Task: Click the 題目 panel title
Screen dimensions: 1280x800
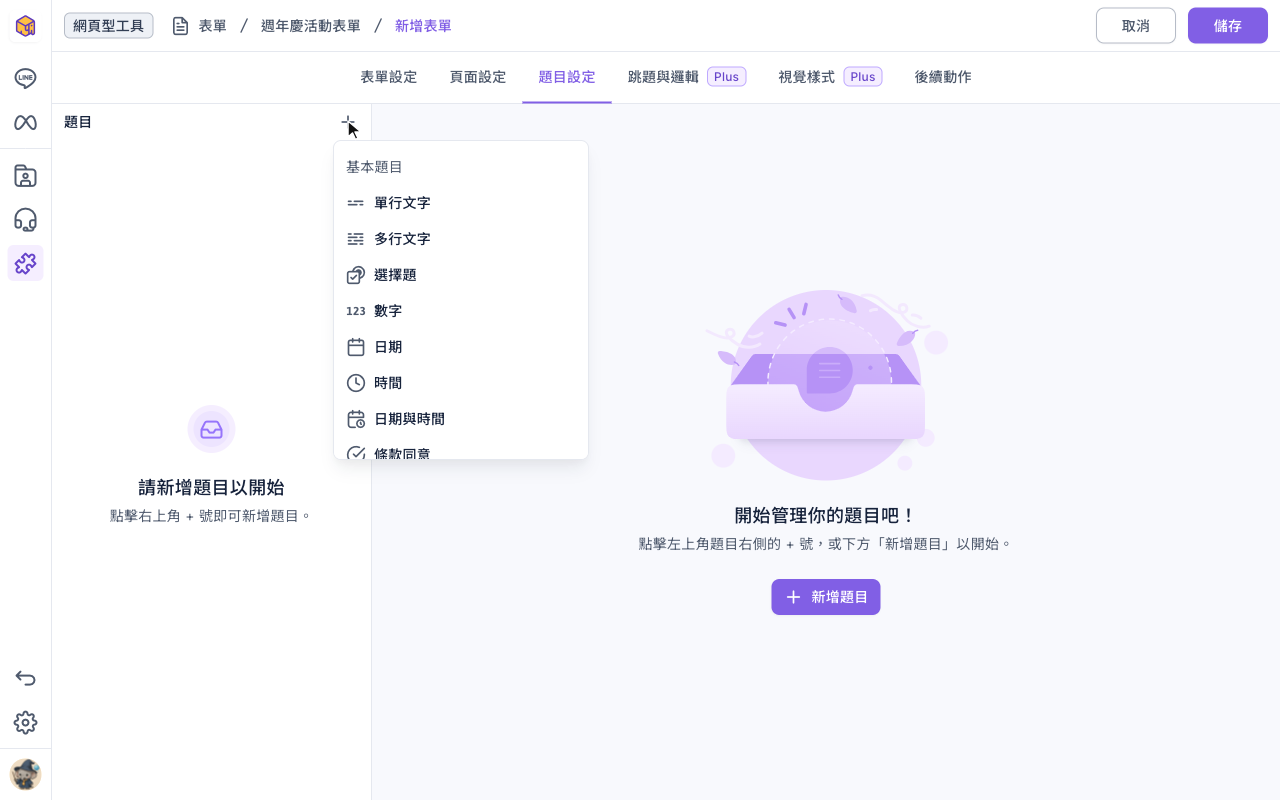Action: pyautogui.click(x=78, y=122)
